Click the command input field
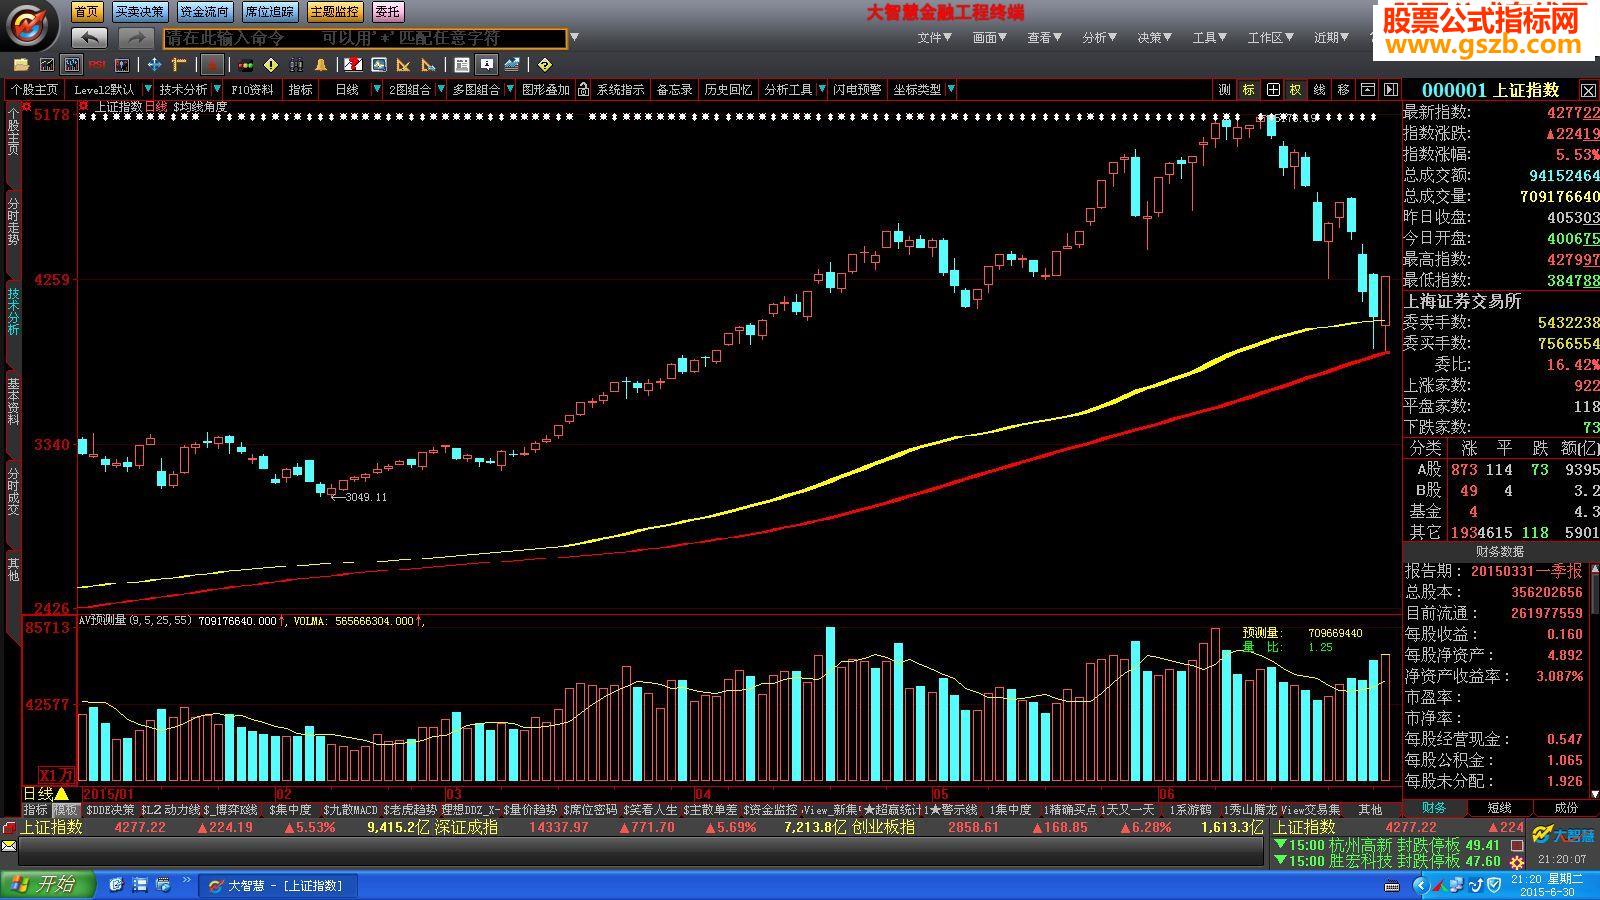This screenshot has height=900, width=1600. tap(365, 38)
